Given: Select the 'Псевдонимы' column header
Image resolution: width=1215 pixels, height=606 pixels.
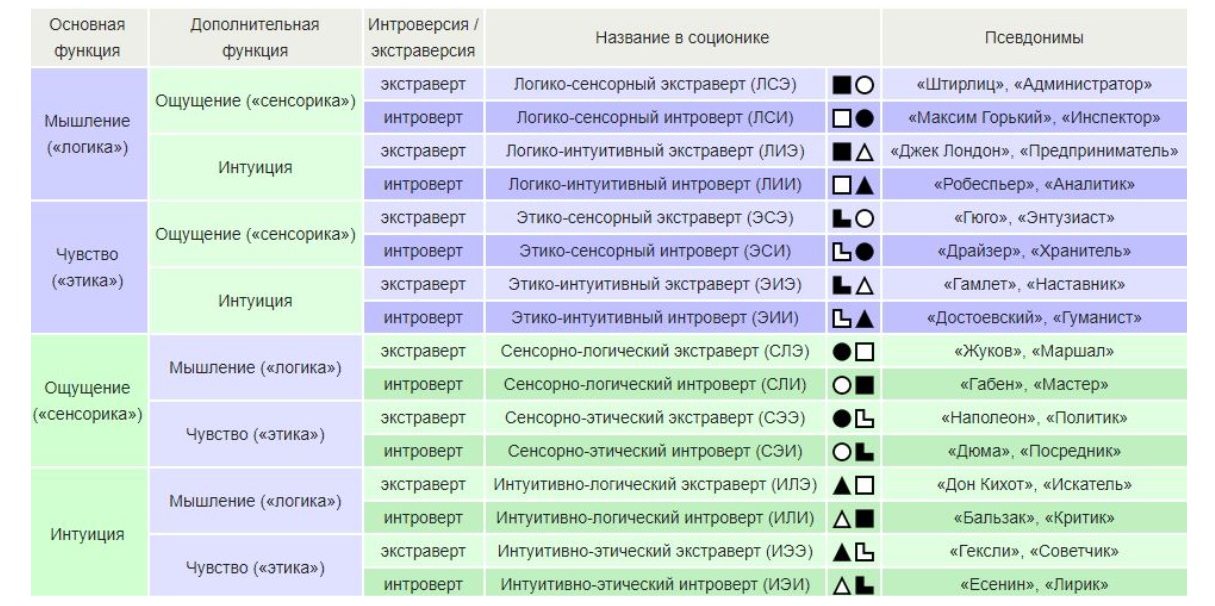Looking at the screenshot, I should tap(1034, 38).
